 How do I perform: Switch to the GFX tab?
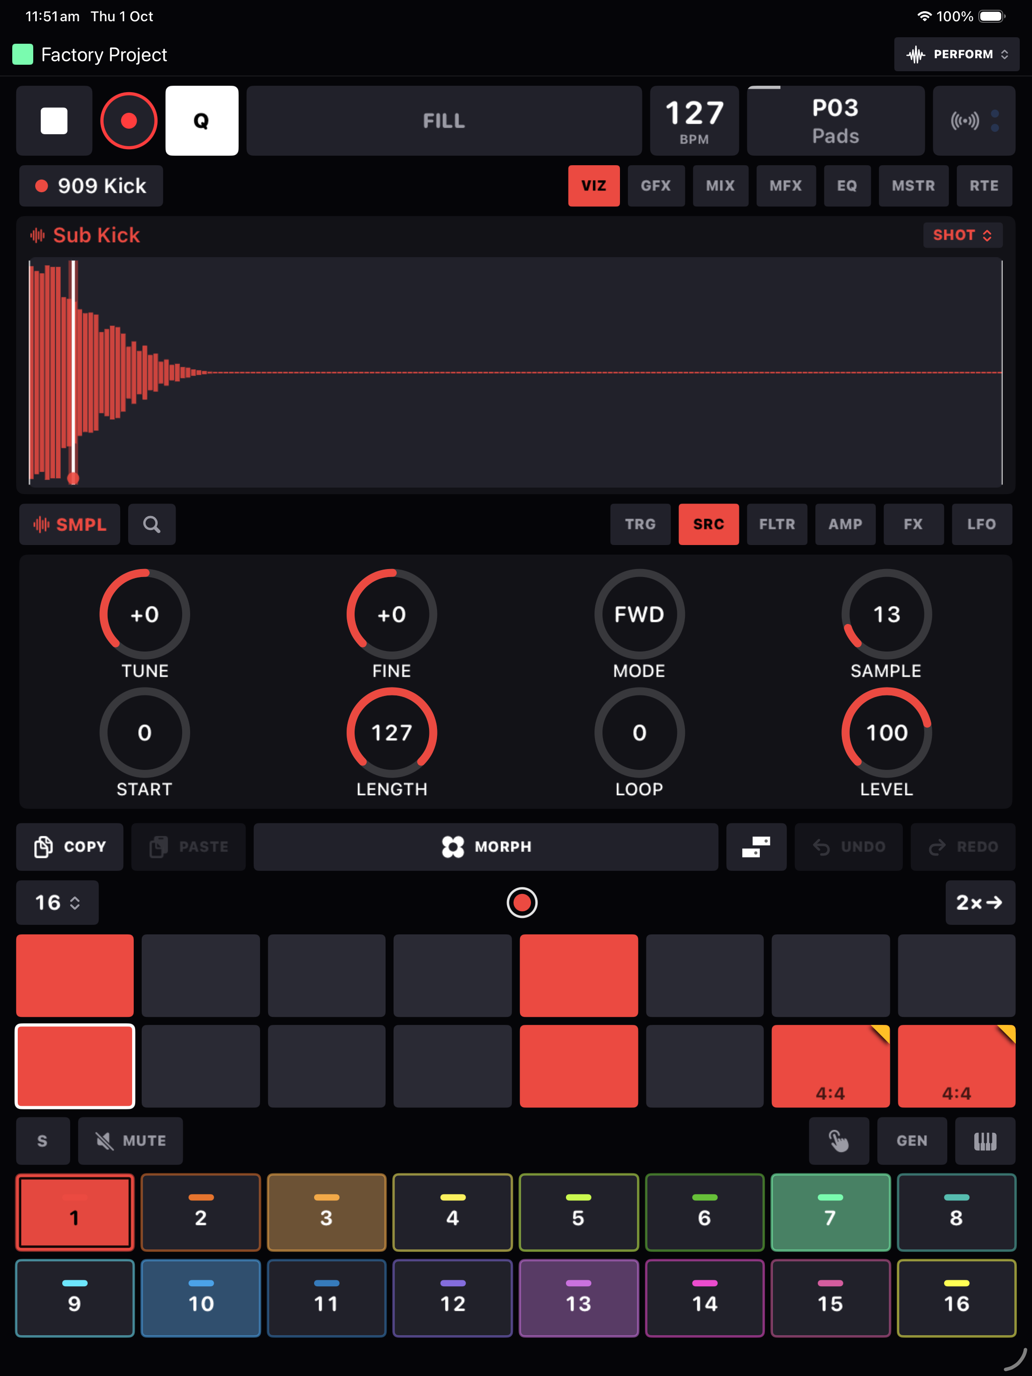656,186
